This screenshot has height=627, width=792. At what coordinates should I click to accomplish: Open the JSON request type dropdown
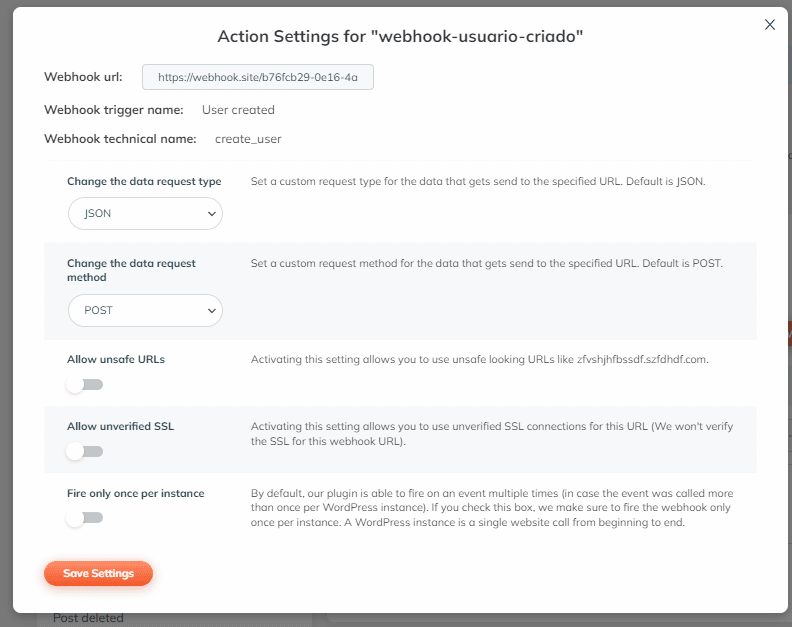[145, 213]
